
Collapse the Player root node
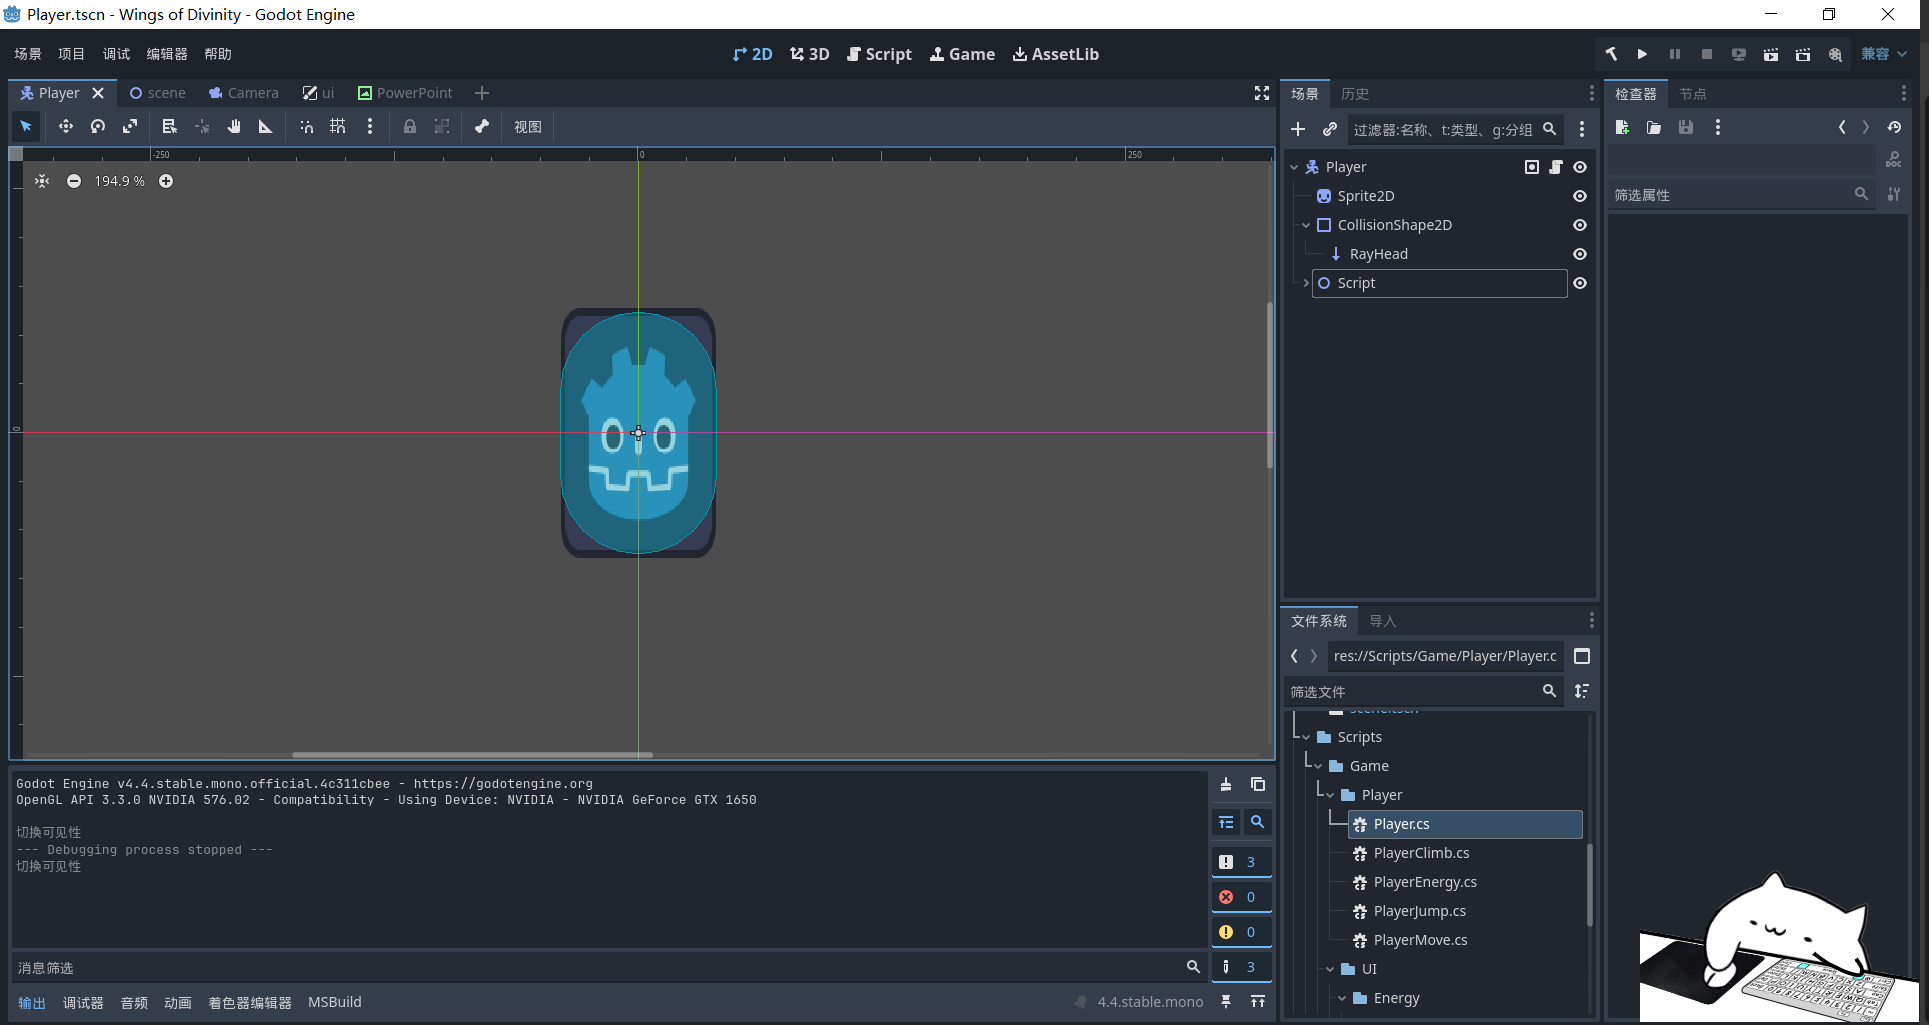point(1294,167)
